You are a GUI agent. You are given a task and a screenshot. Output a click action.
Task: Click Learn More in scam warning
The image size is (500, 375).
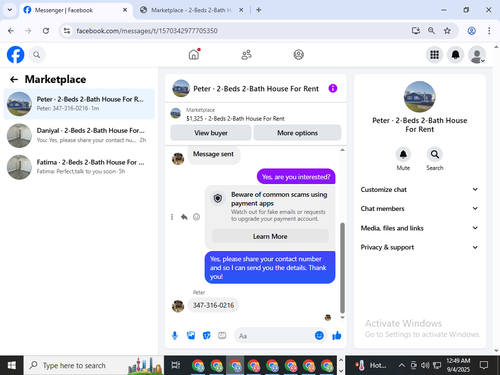(x=270, y=236)
